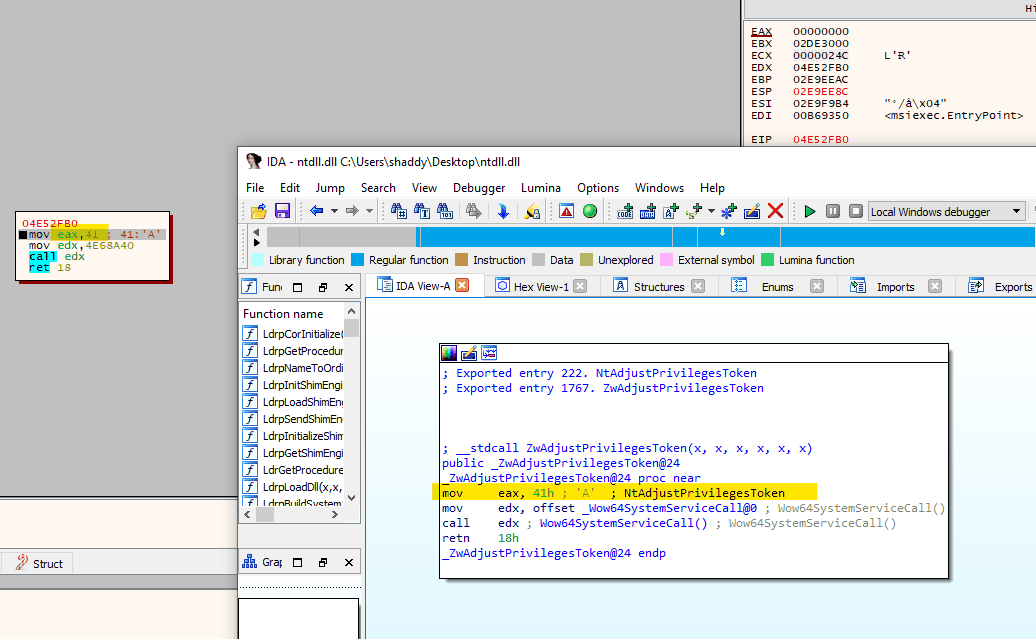Image resolution: width=1036 pixels, height=639 pixels.
Task: Close the Enums tab
Action: [x=817, y=286]
